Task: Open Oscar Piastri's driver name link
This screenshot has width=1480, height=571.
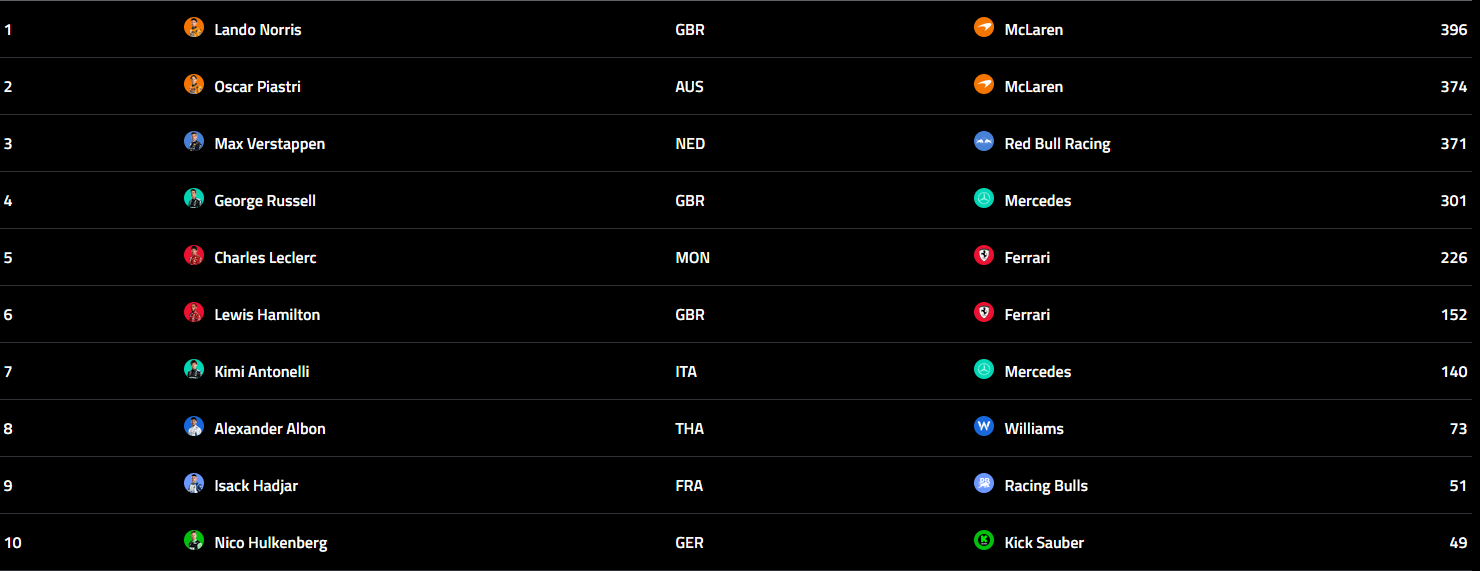Action: point(257,87)
